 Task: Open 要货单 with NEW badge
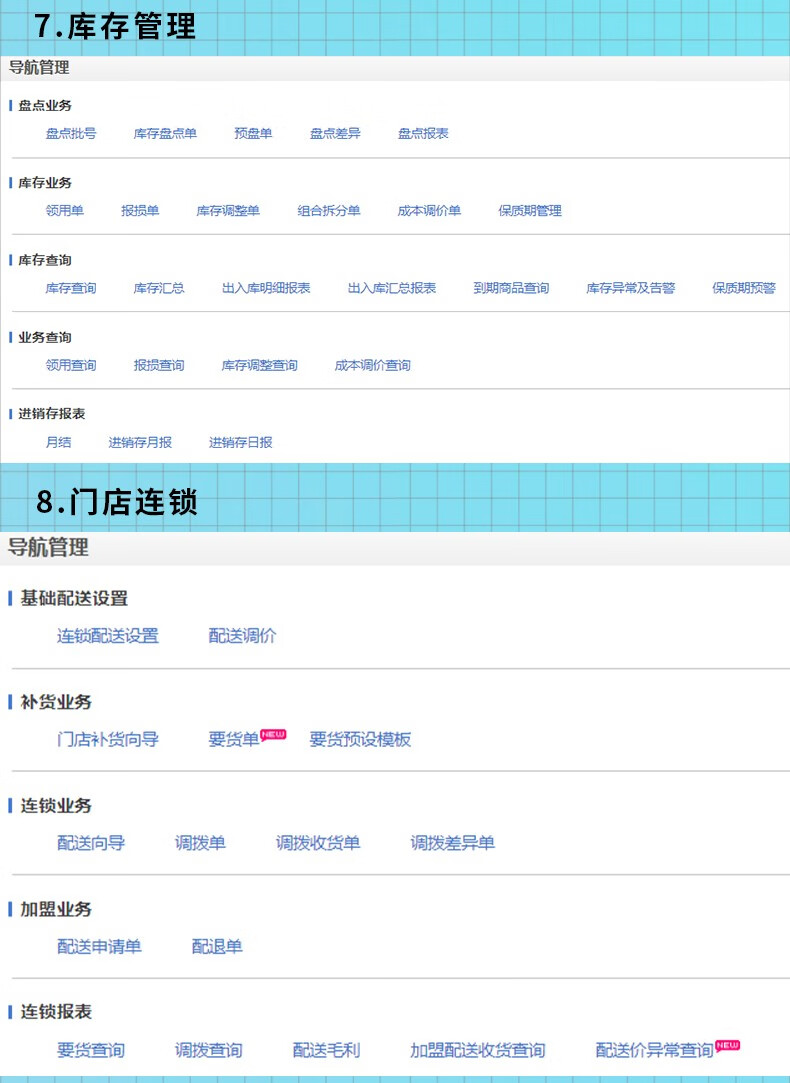pos(234,740)
